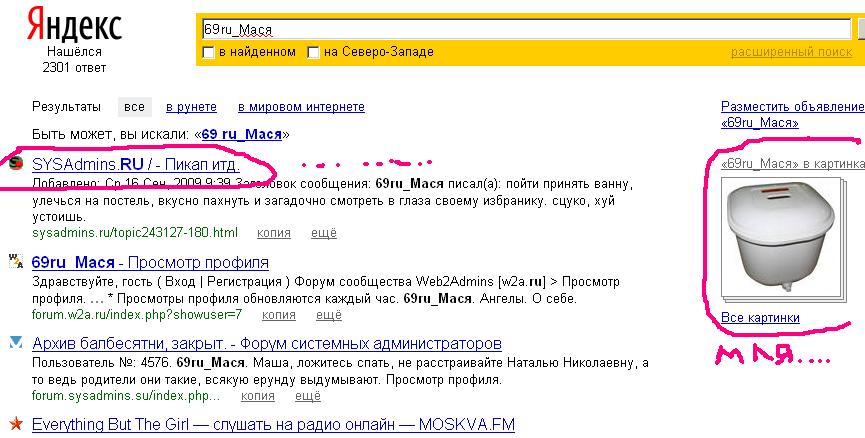Enable the 'в найденном' checkbox

209,53
